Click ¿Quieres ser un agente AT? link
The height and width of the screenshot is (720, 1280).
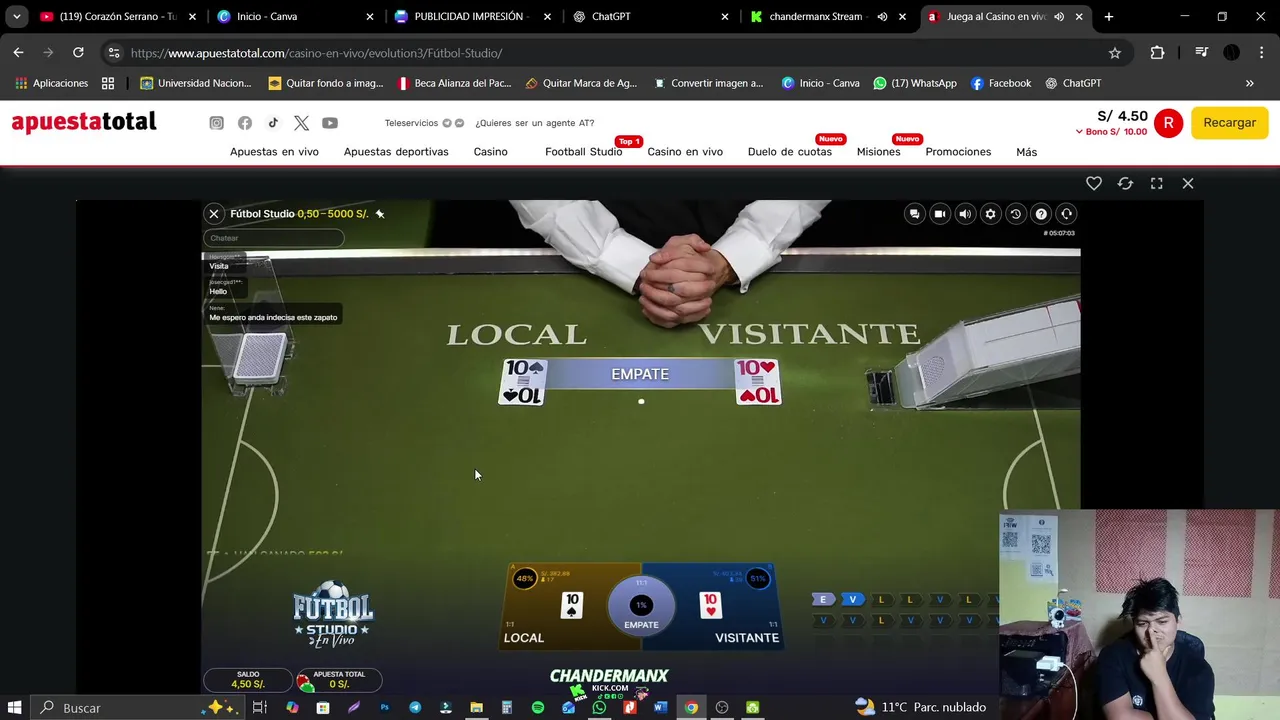(534, 123)
